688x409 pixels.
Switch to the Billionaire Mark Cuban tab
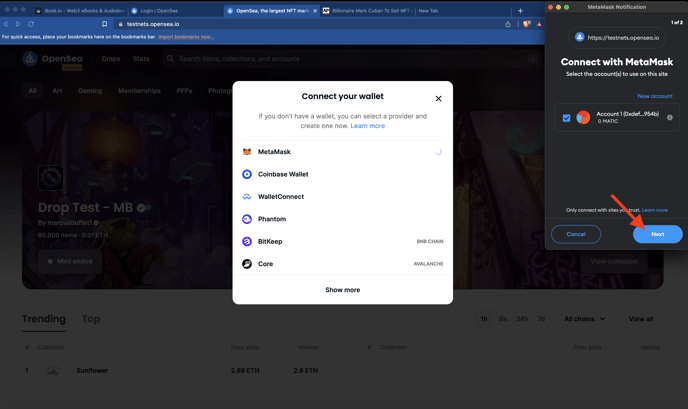point(367,11)
